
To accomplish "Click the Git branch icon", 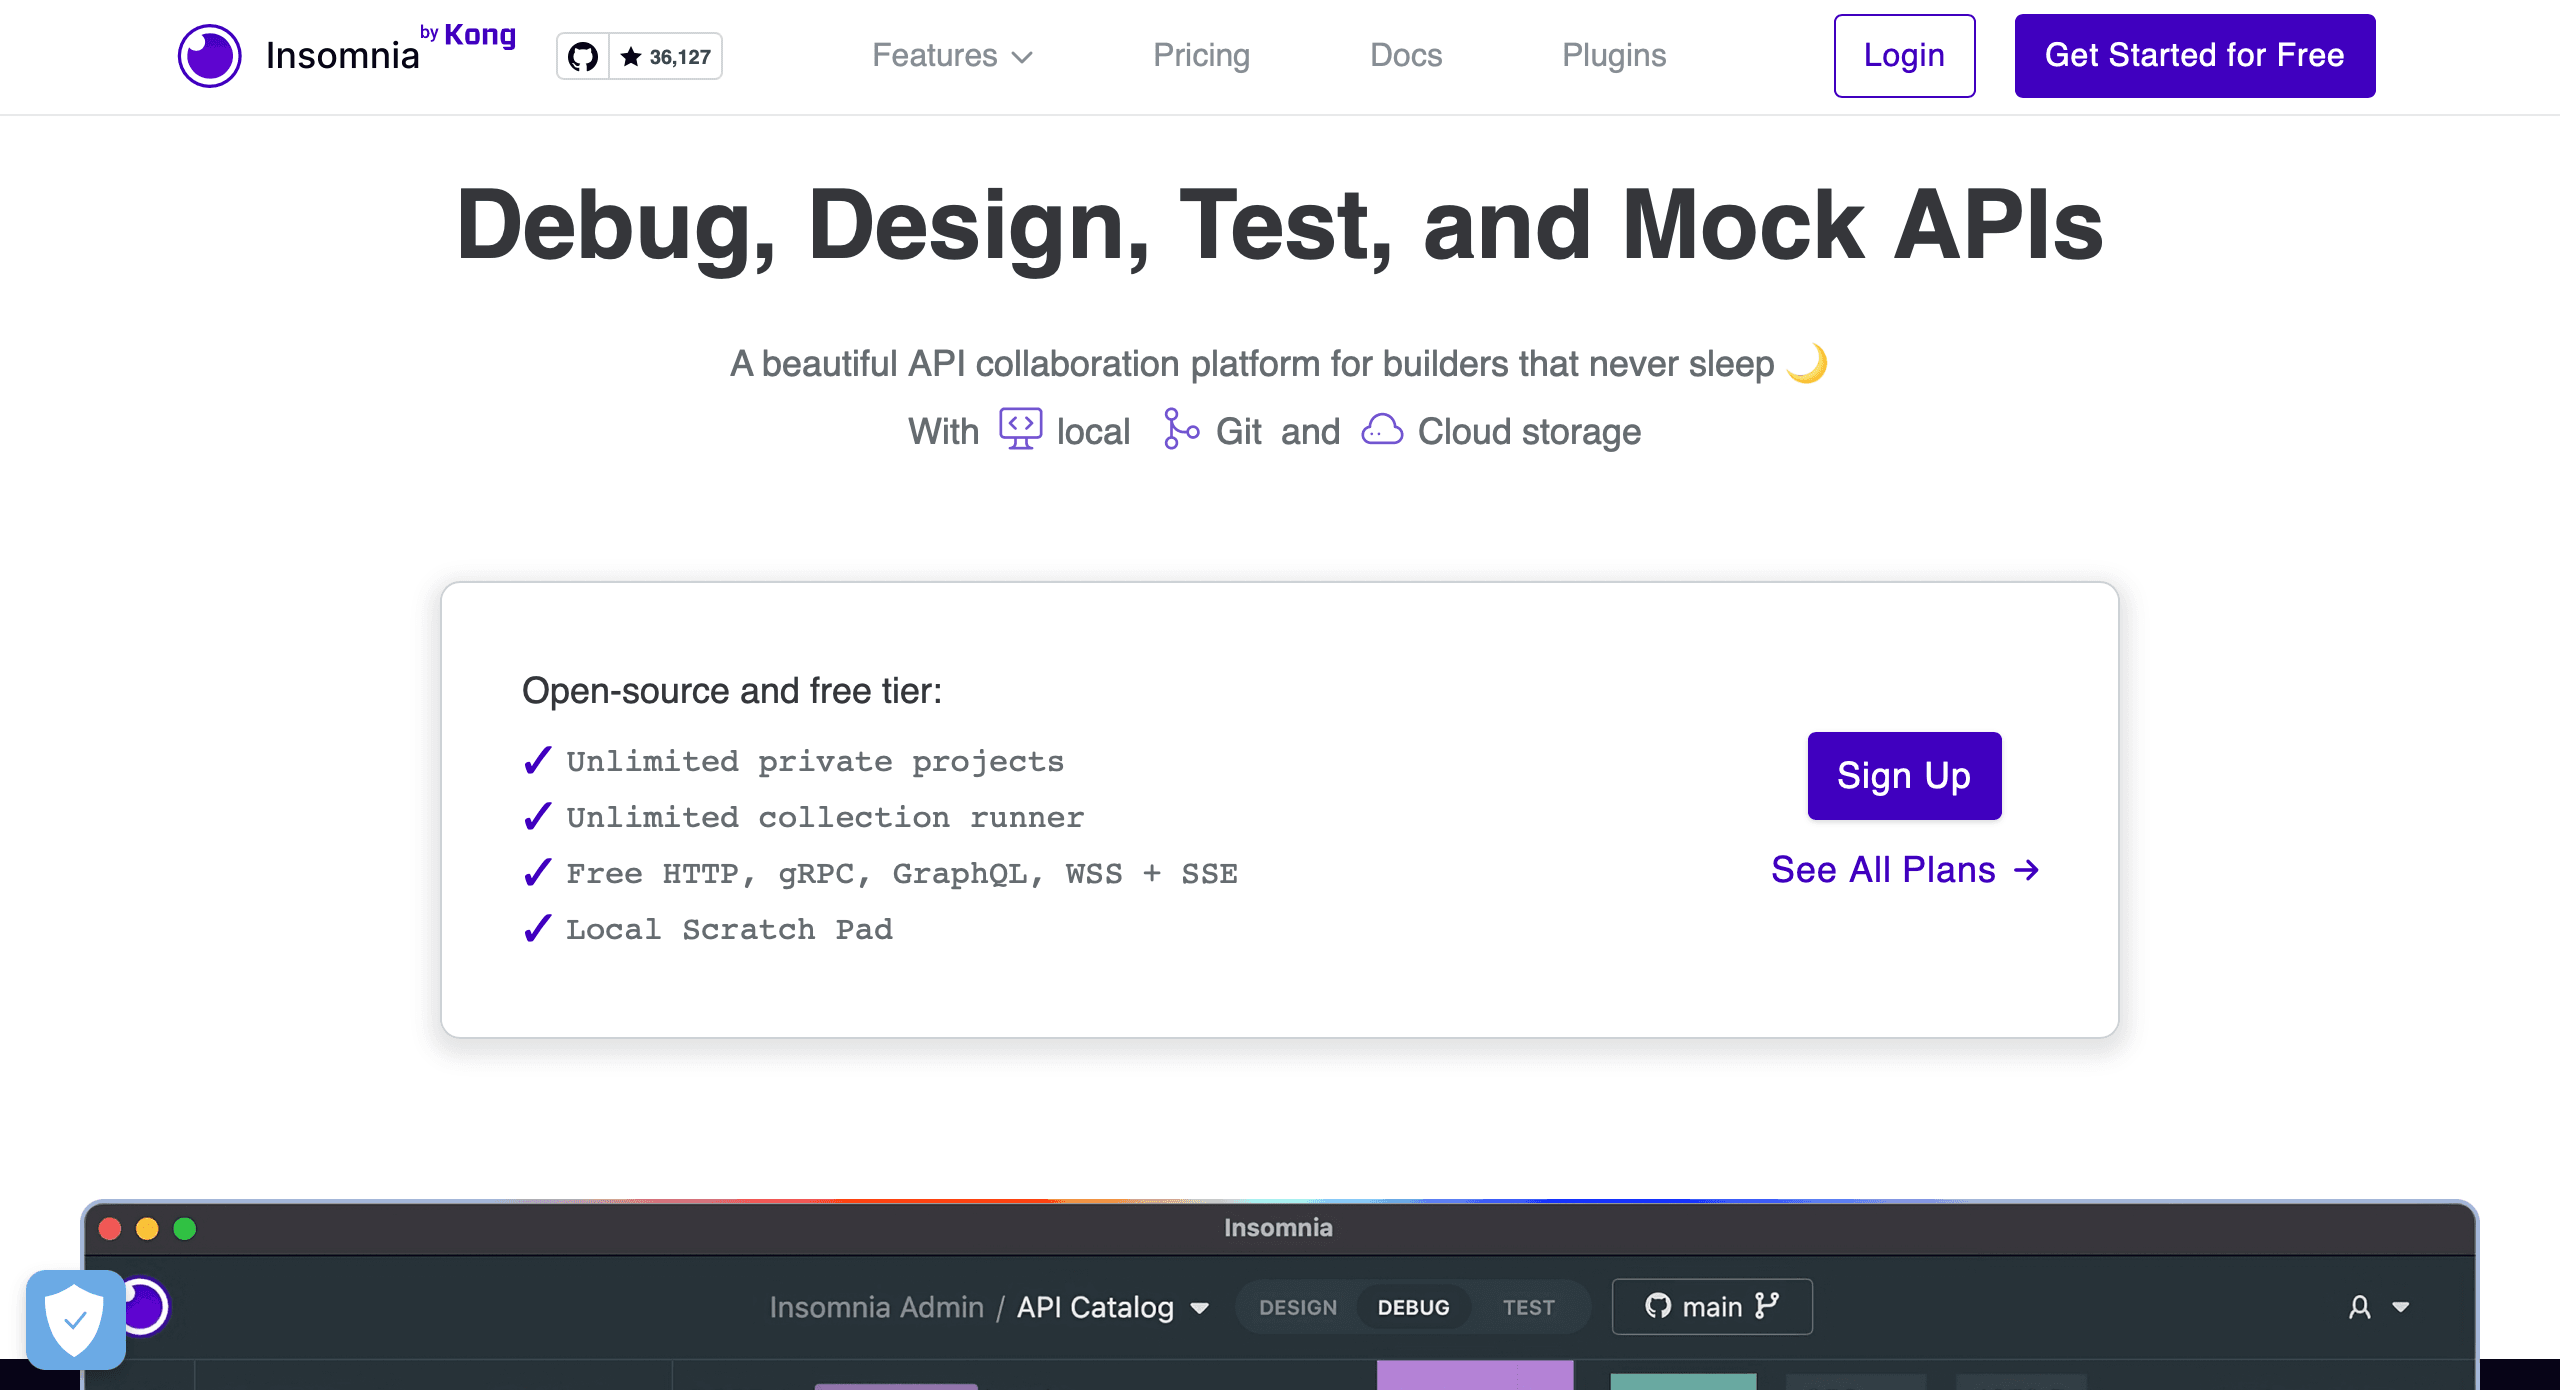I will click(x=1180, y=429).
